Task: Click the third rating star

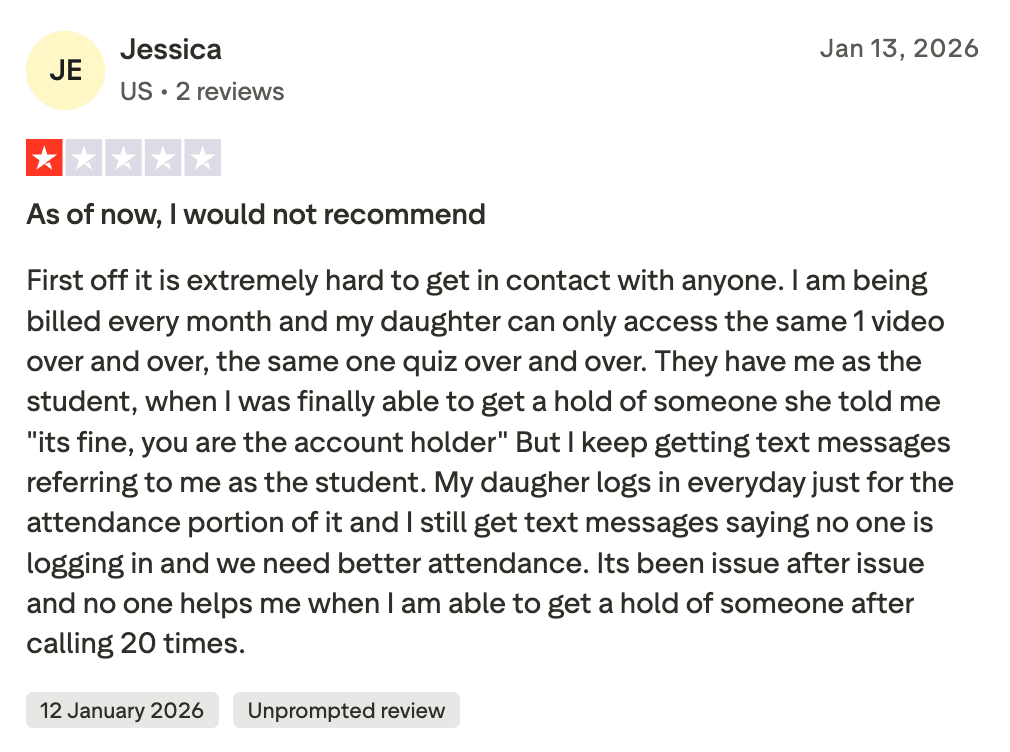Action: pos(123,158)
